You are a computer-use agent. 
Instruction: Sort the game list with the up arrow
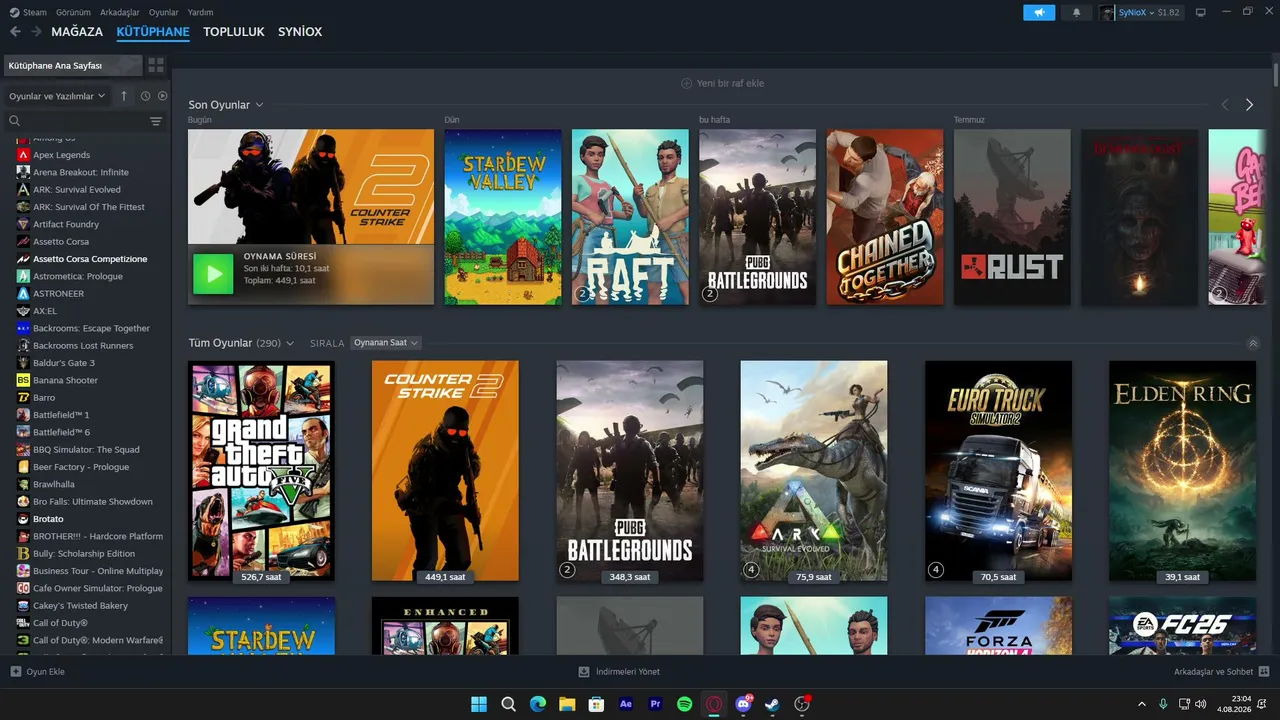(124, 96)
